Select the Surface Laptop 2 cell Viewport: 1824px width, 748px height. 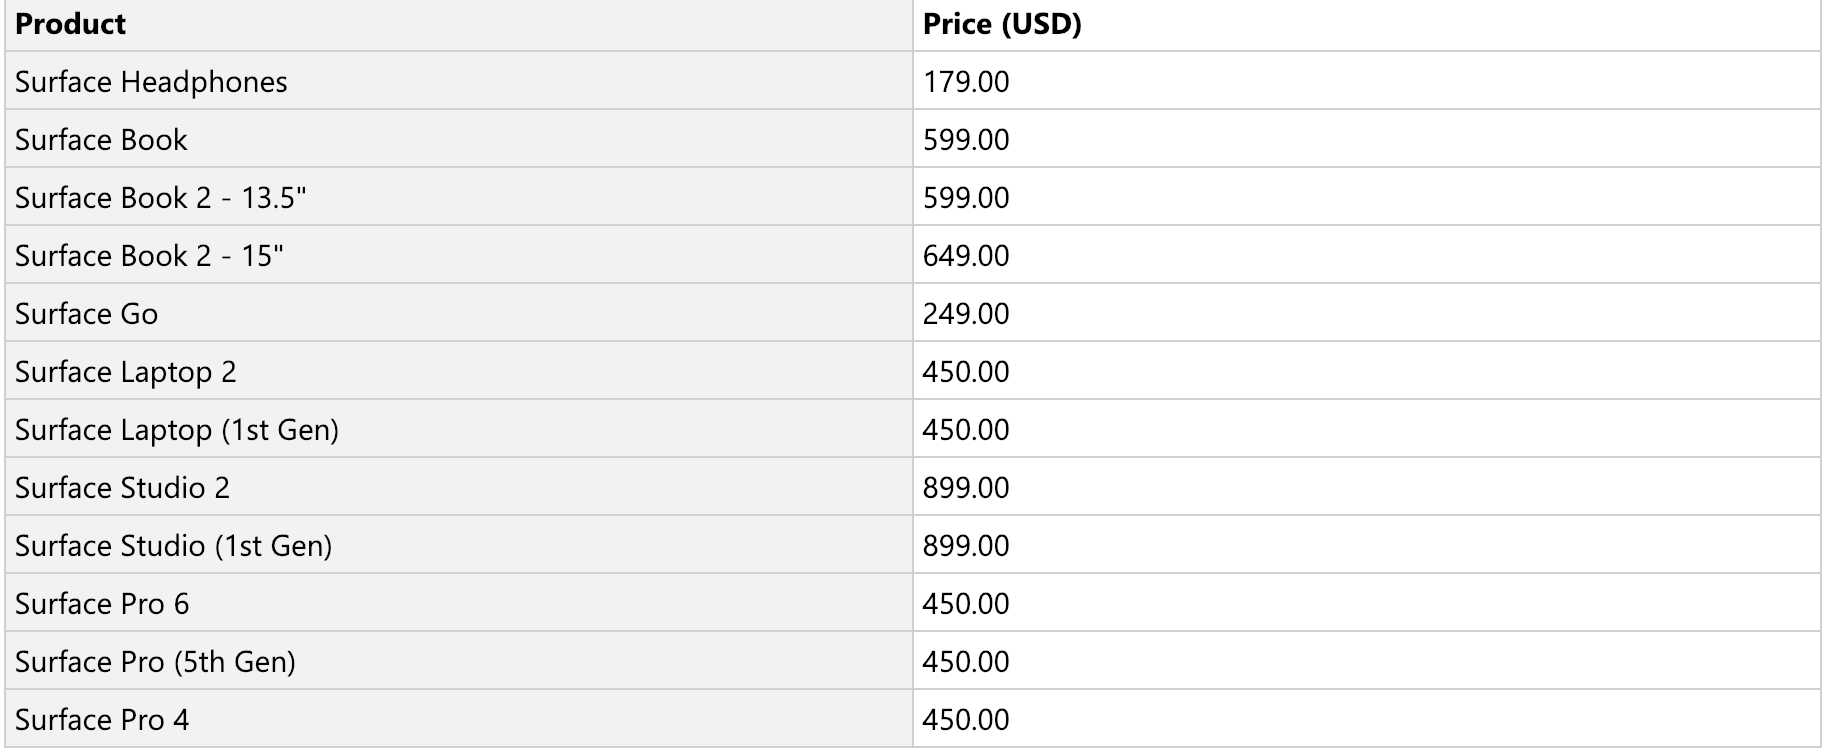(x=459, y=371)
